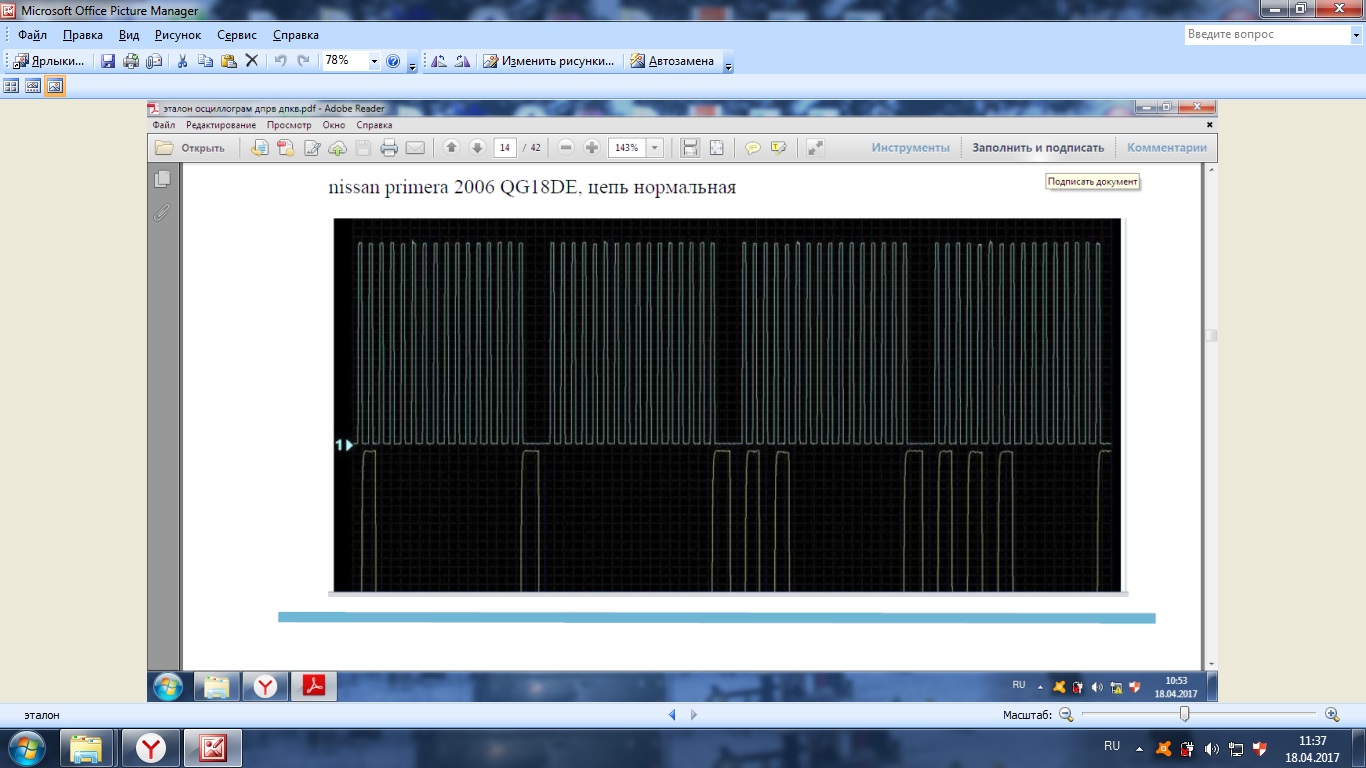Click the эталон status bar text

coord(42,715)
